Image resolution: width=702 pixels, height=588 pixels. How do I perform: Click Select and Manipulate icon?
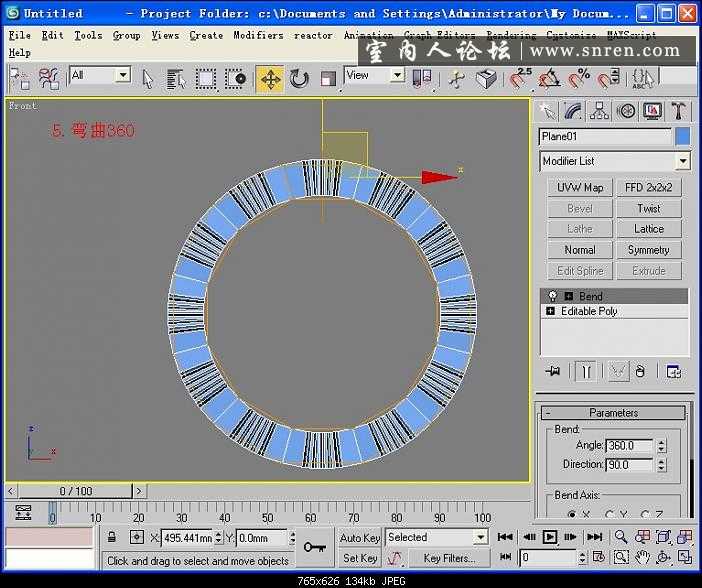click(x=456, y=80)
